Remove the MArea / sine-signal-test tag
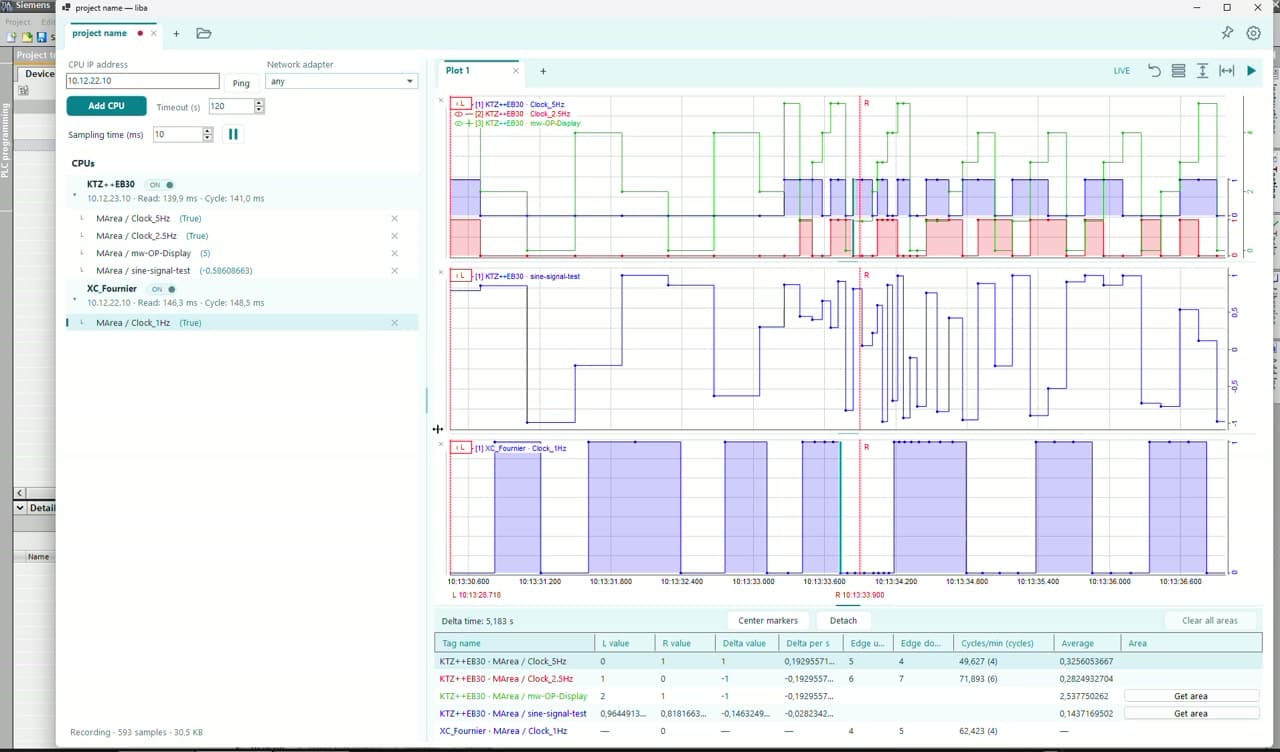Image resolution: width=1280 pixels, height=752 pixels. click(394, 271)
